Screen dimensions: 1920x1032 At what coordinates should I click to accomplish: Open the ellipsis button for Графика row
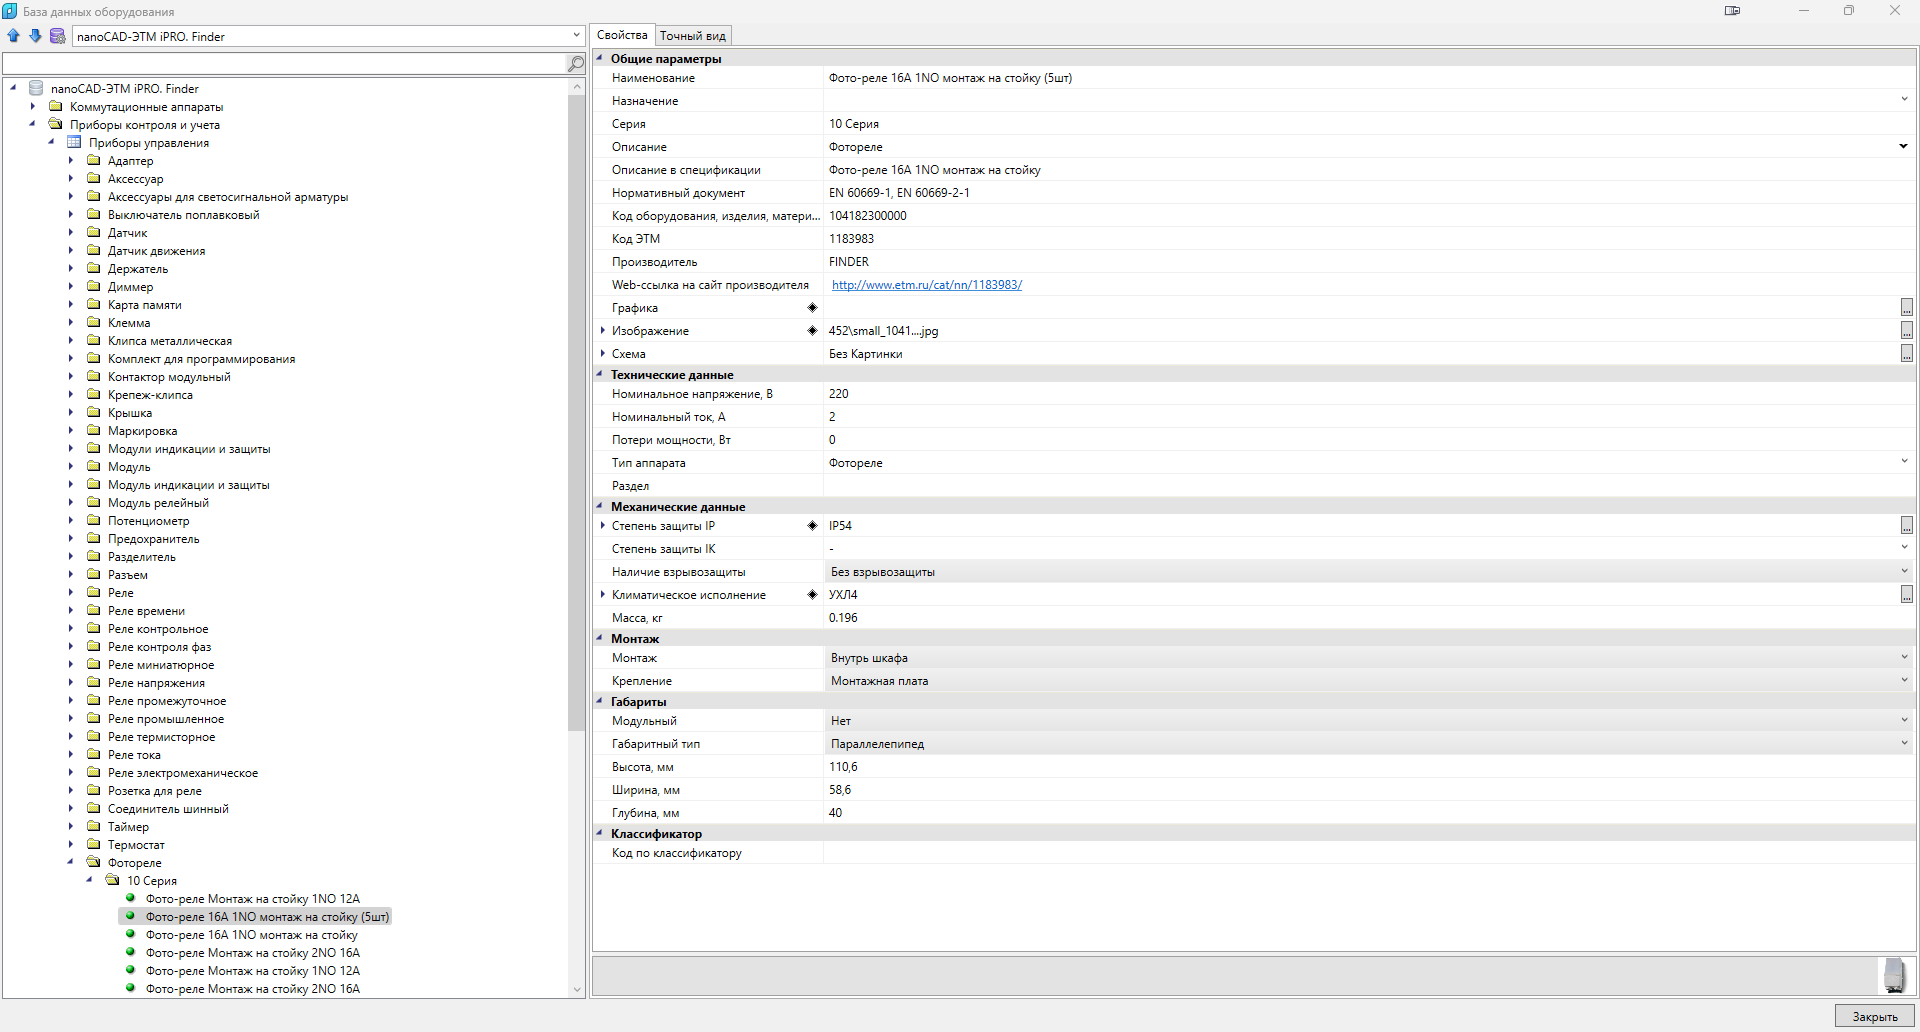pyautogui.click(x=1906, y=308)
